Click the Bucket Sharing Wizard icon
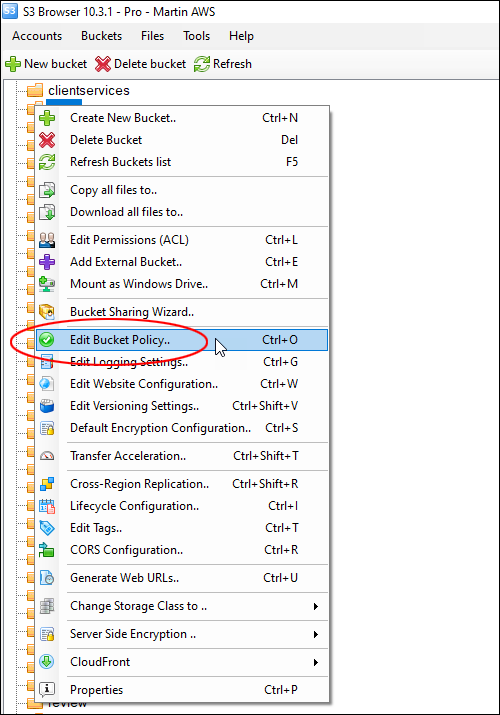The width and height of the screenshot is (500, 715). point(47,312)
